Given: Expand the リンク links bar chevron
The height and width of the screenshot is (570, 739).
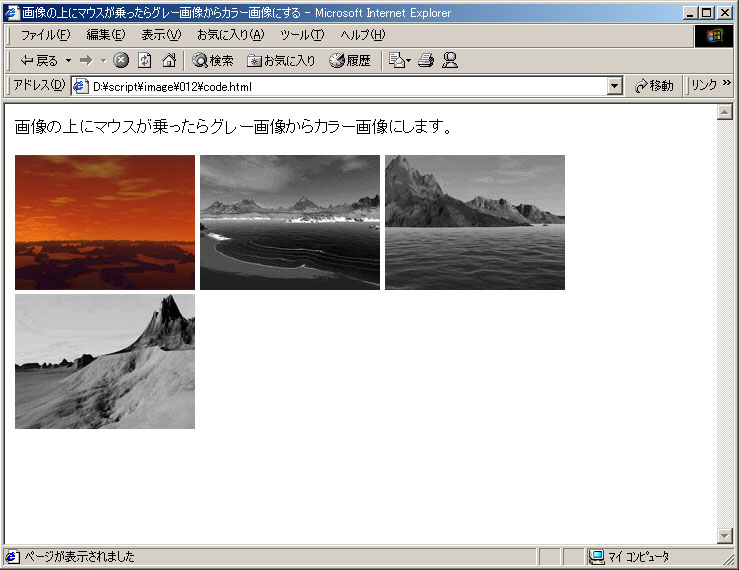Looking at the screenshot, I should (x=726, y=83).
